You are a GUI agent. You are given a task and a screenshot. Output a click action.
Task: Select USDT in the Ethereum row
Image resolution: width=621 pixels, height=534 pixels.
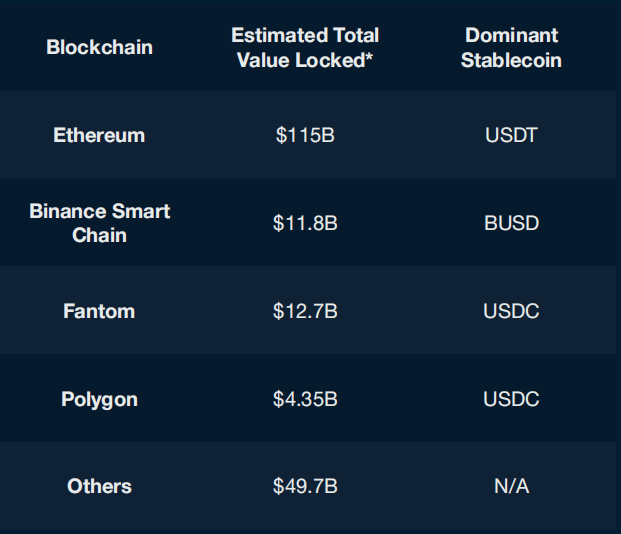511,135
